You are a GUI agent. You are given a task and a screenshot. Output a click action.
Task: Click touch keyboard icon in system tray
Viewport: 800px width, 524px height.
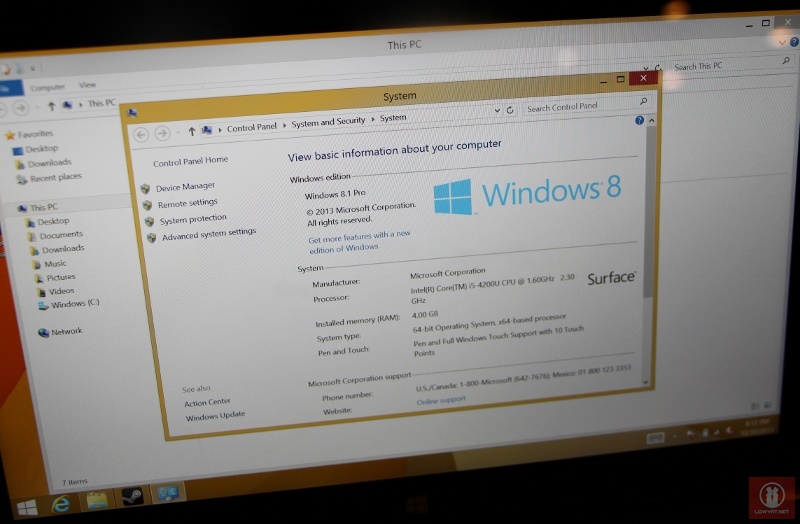point(656,438)
